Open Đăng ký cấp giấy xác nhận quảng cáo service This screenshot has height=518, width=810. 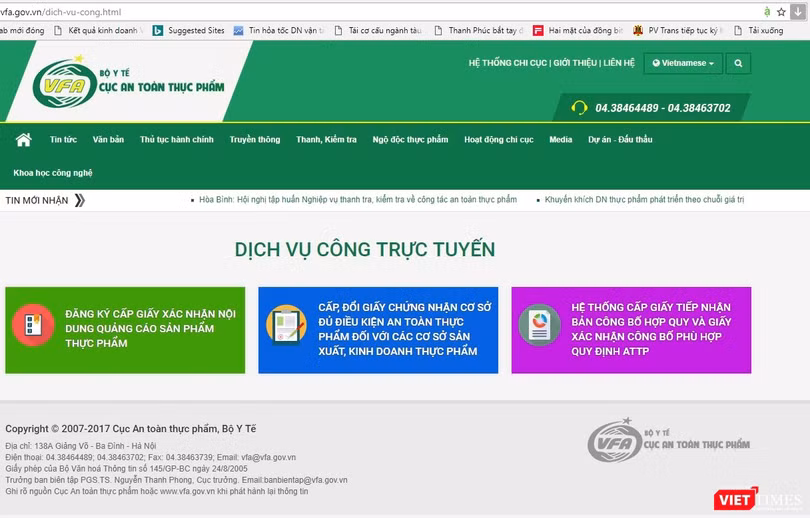point(125,330)
